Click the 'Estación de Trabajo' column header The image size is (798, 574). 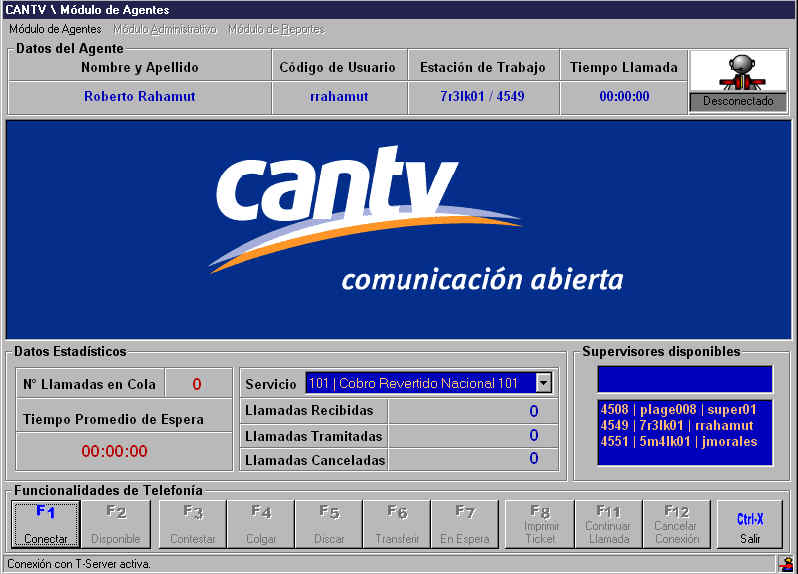(x=482, y=67)
